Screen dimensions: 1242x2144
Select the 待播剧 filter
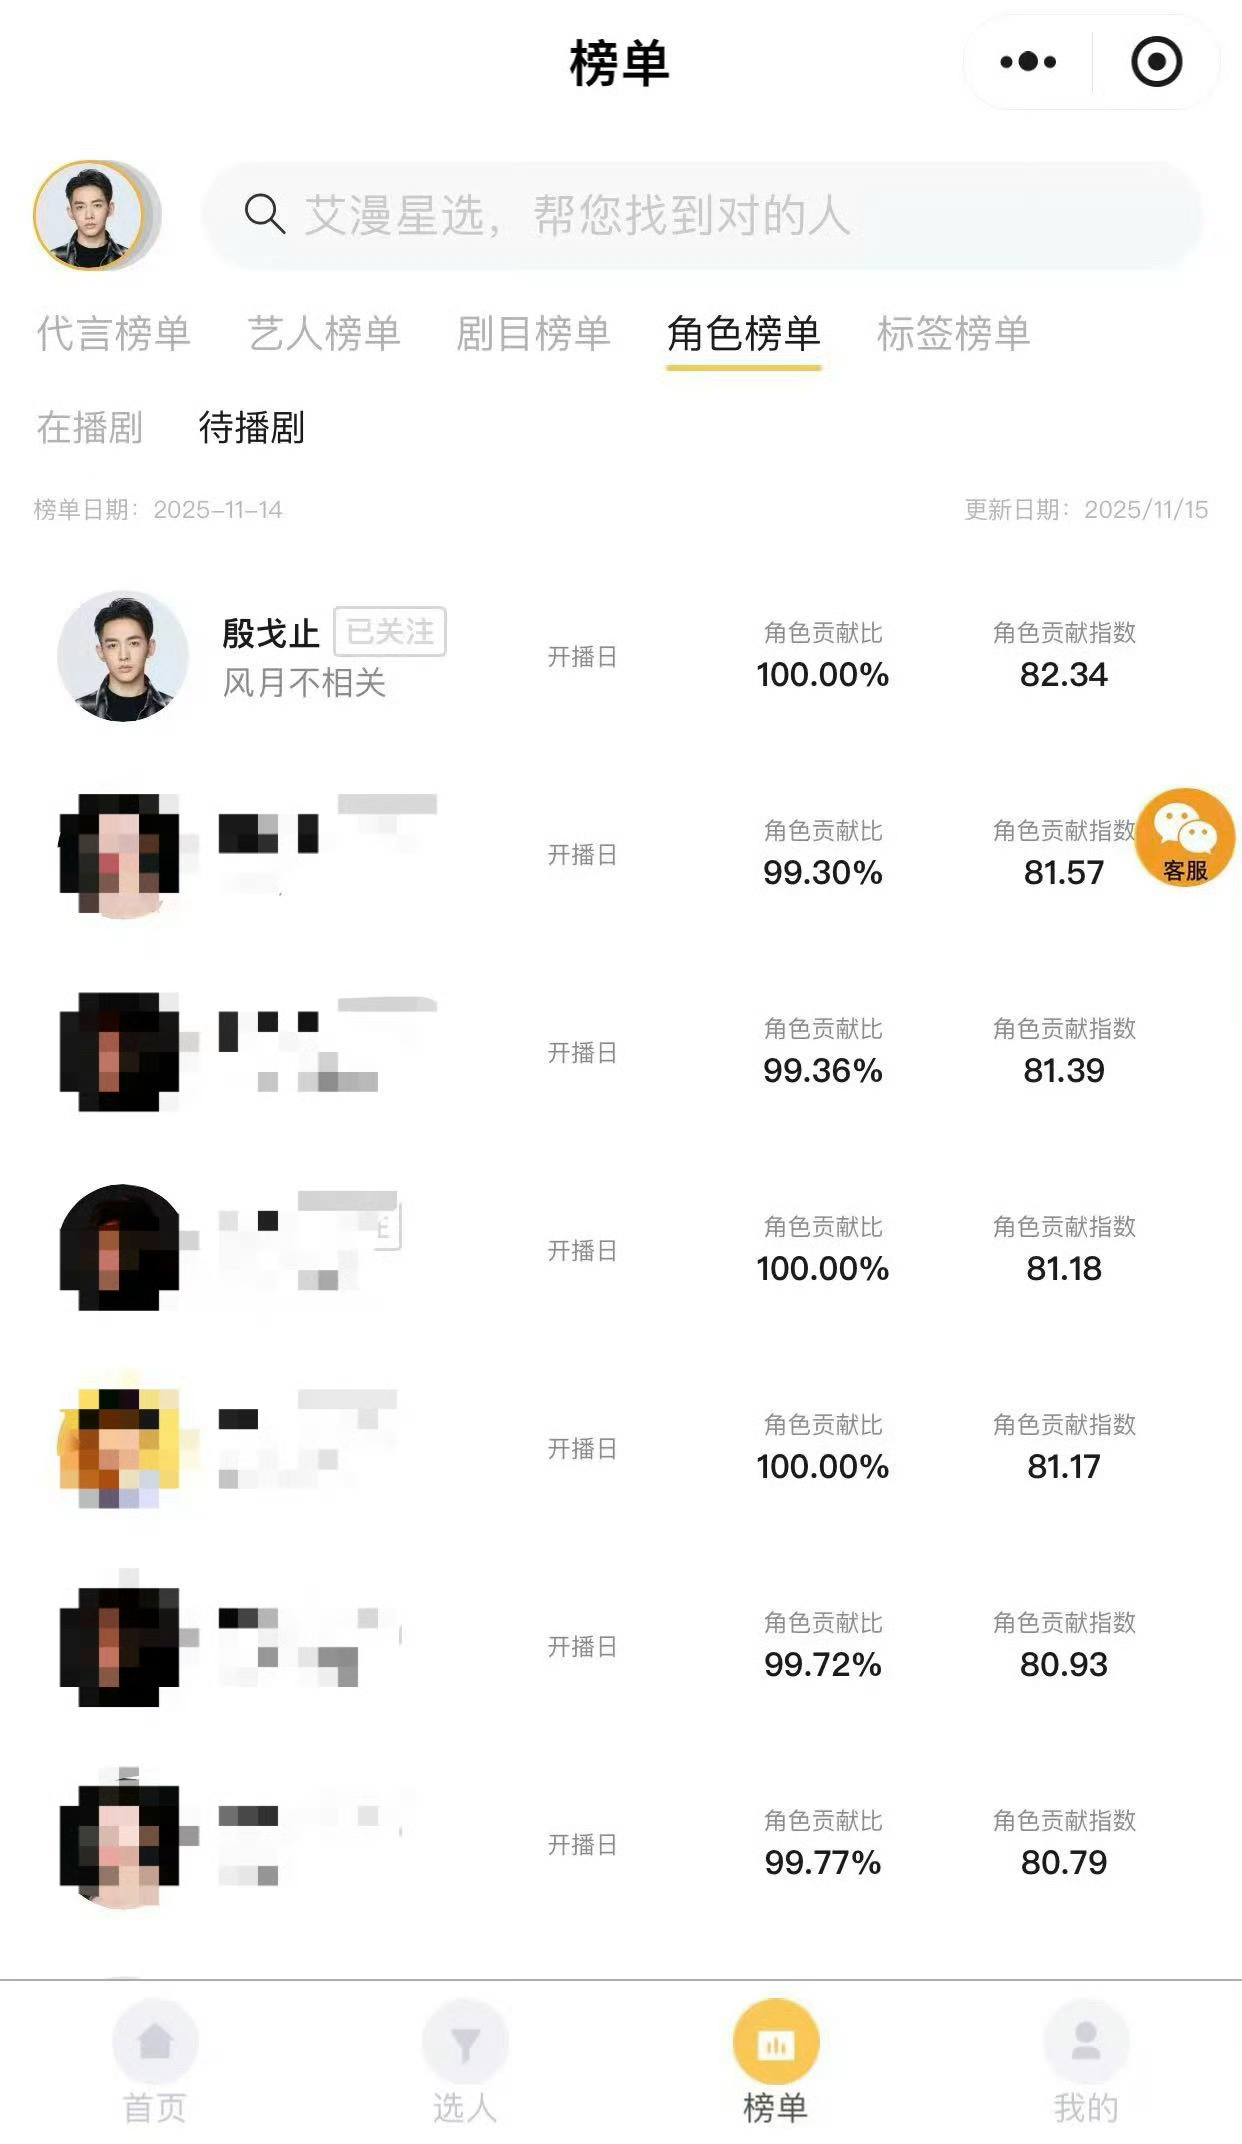tap(252, 428)
